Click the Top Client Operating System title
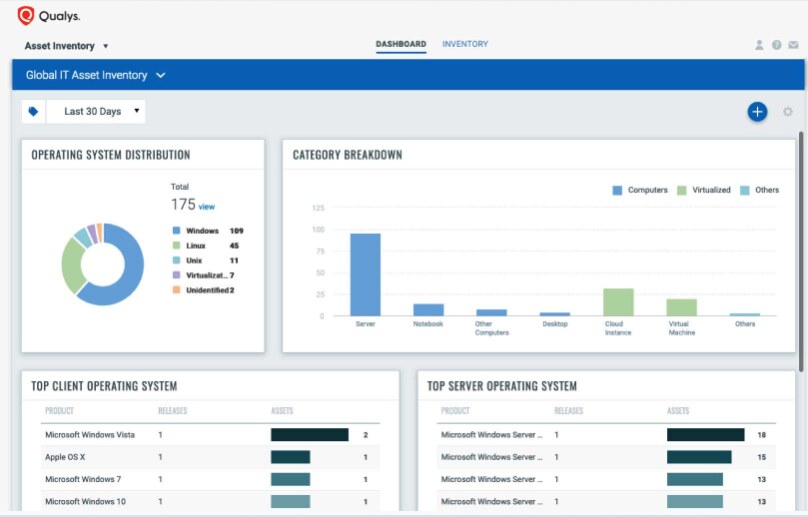This screenshot has height=517, width=808. 104,386
